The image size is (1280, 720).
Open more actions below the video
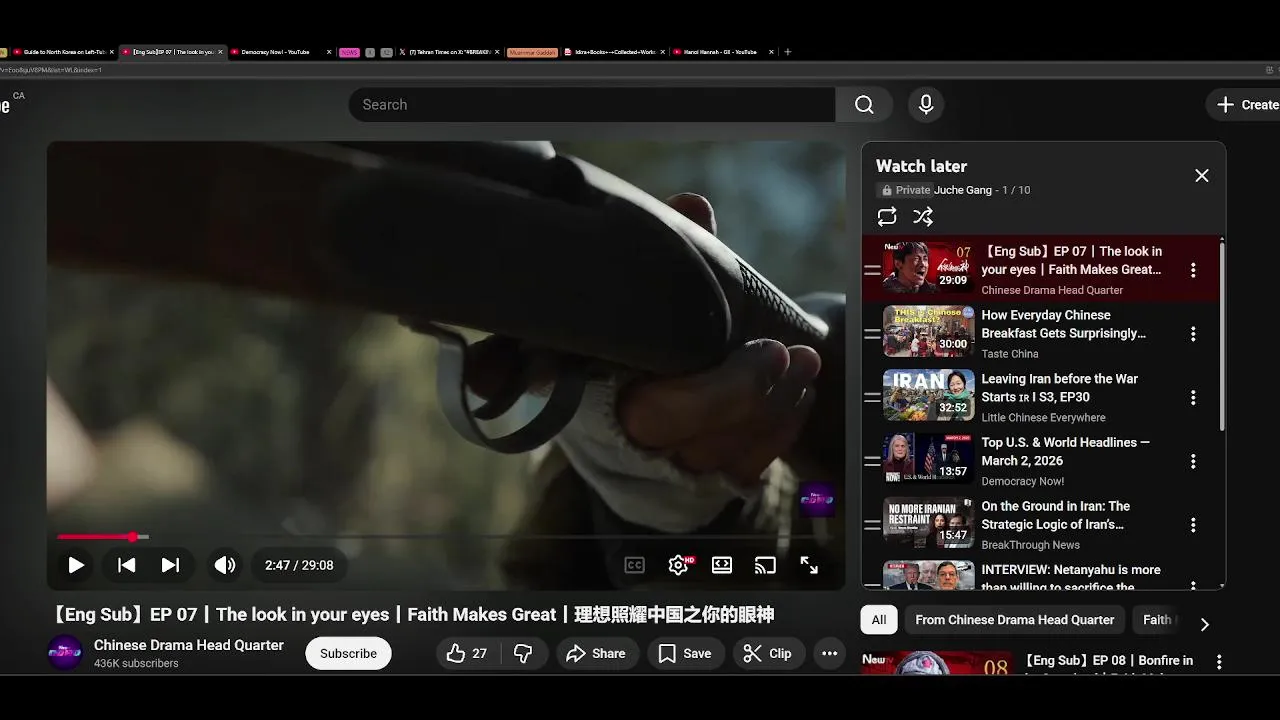[829, 654]
